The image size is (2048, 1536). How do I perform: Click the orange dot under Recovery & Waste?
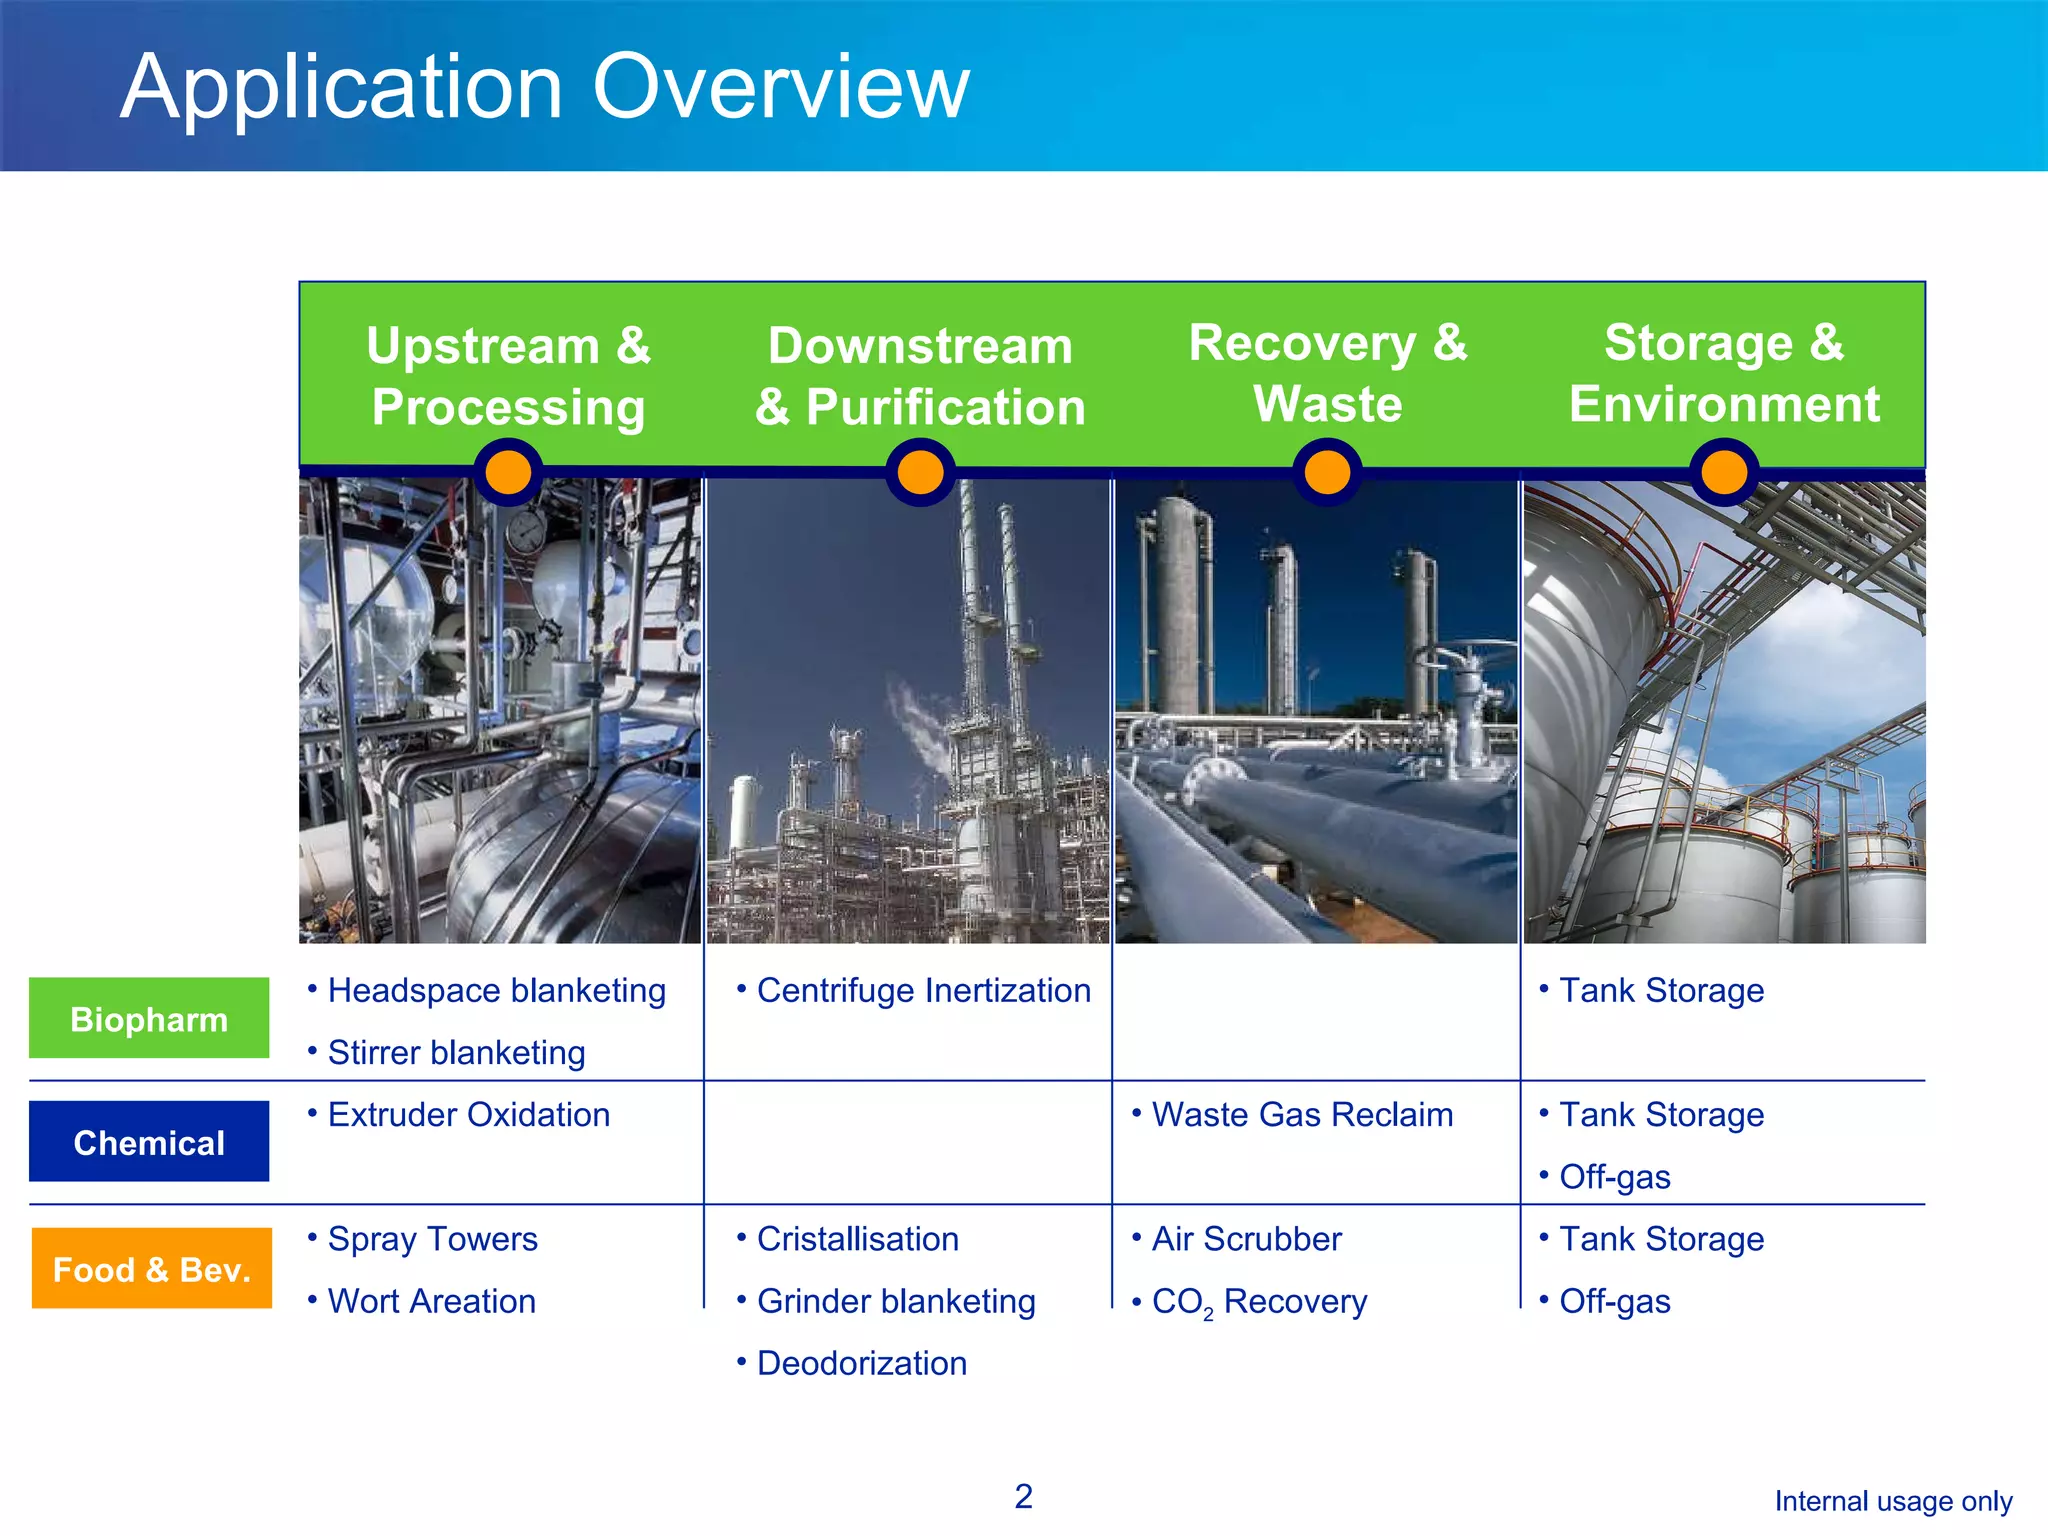click(x=1327, y=472)
